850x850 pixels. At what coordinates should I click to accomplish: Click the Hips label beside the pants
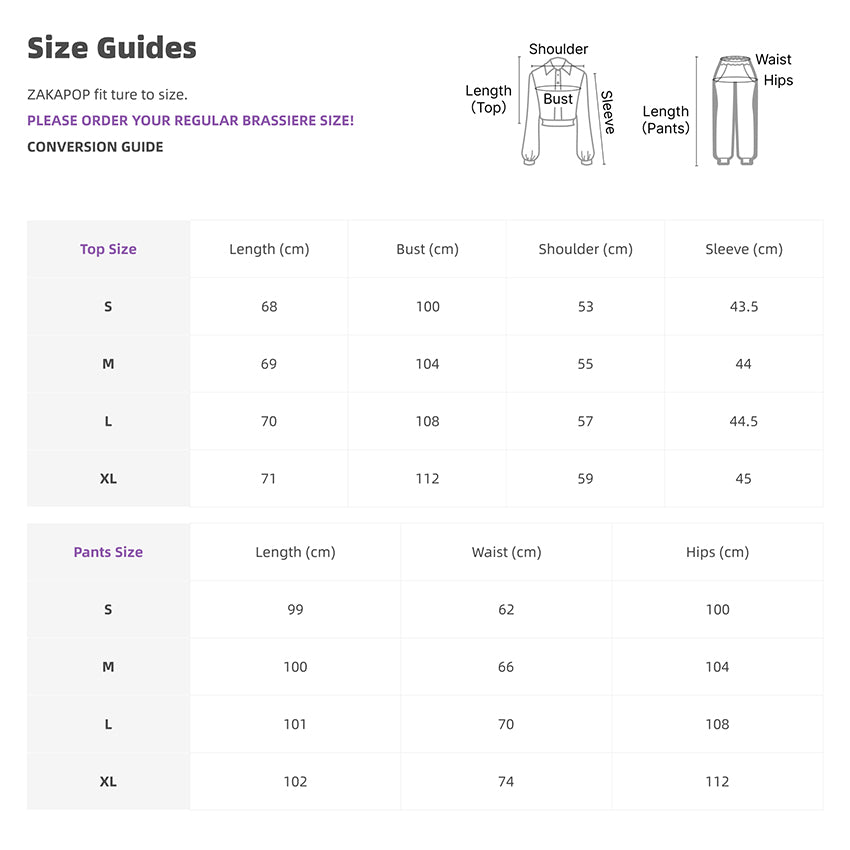click(778, 81)
